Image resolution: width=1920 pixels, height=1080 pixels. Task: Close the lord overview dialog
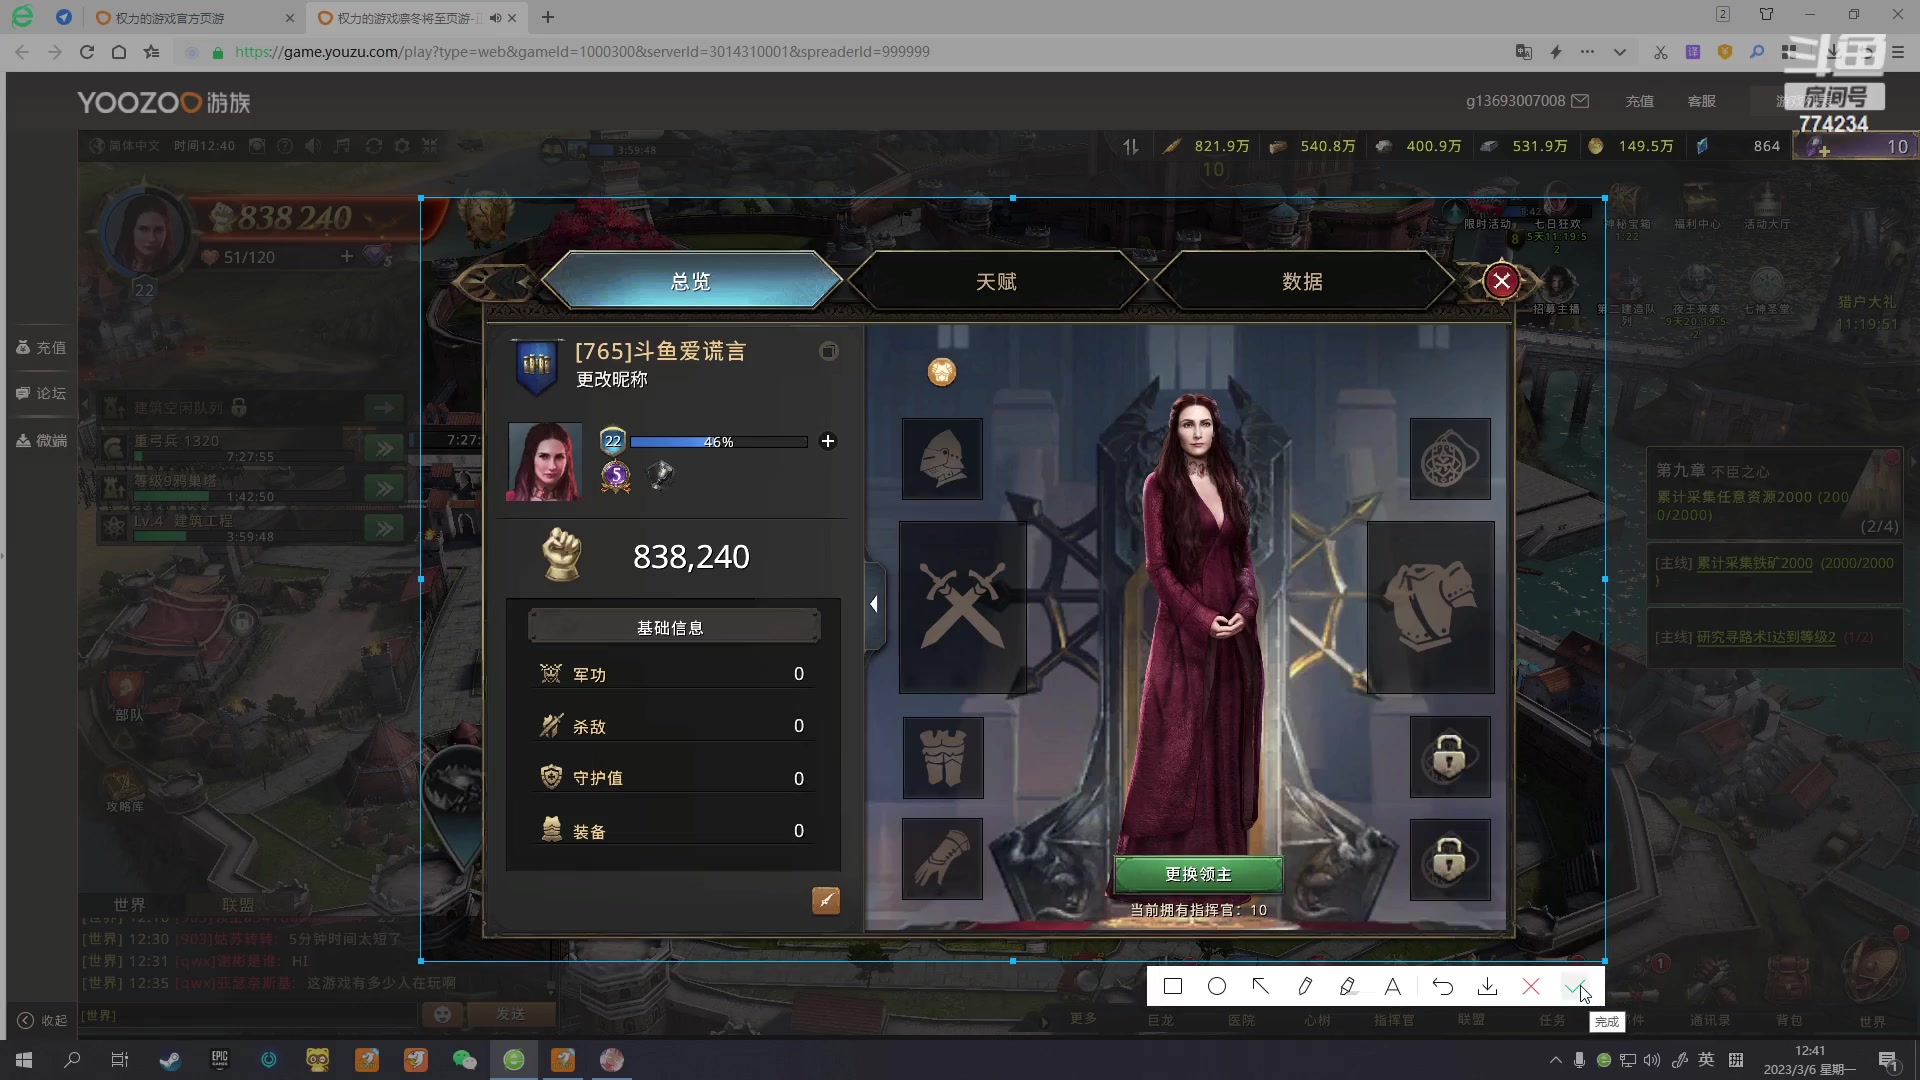(1501, 281)
